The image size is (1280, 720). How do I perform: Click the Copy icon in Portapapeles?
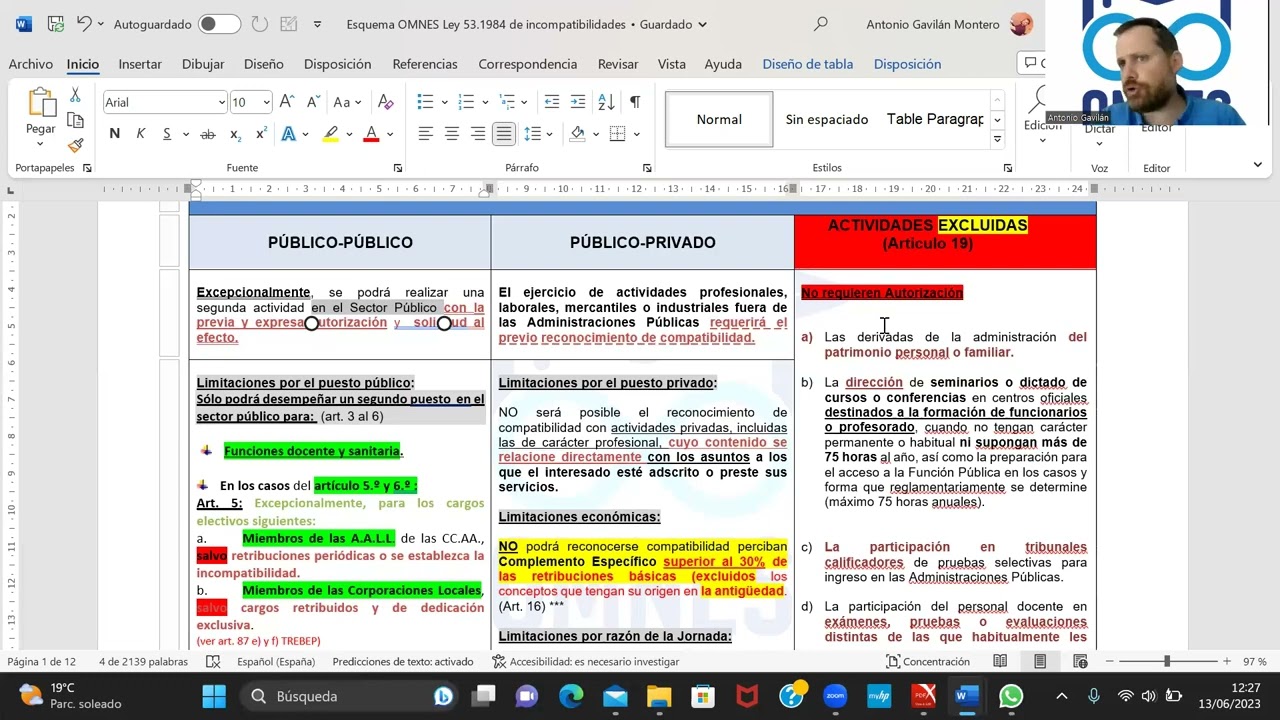(x=75, y=120)
